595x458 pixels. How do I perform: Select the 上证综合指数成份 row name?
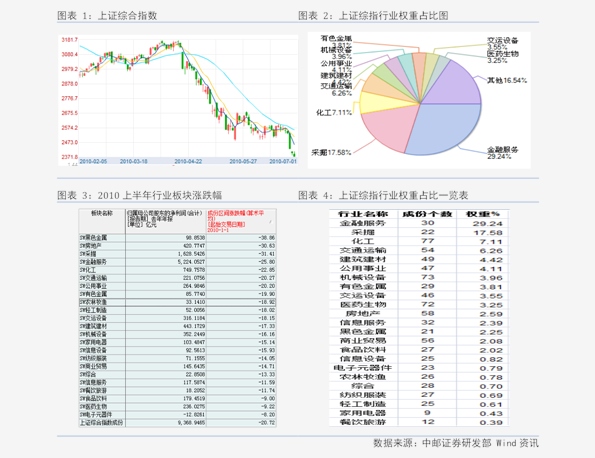pos(101,423)
